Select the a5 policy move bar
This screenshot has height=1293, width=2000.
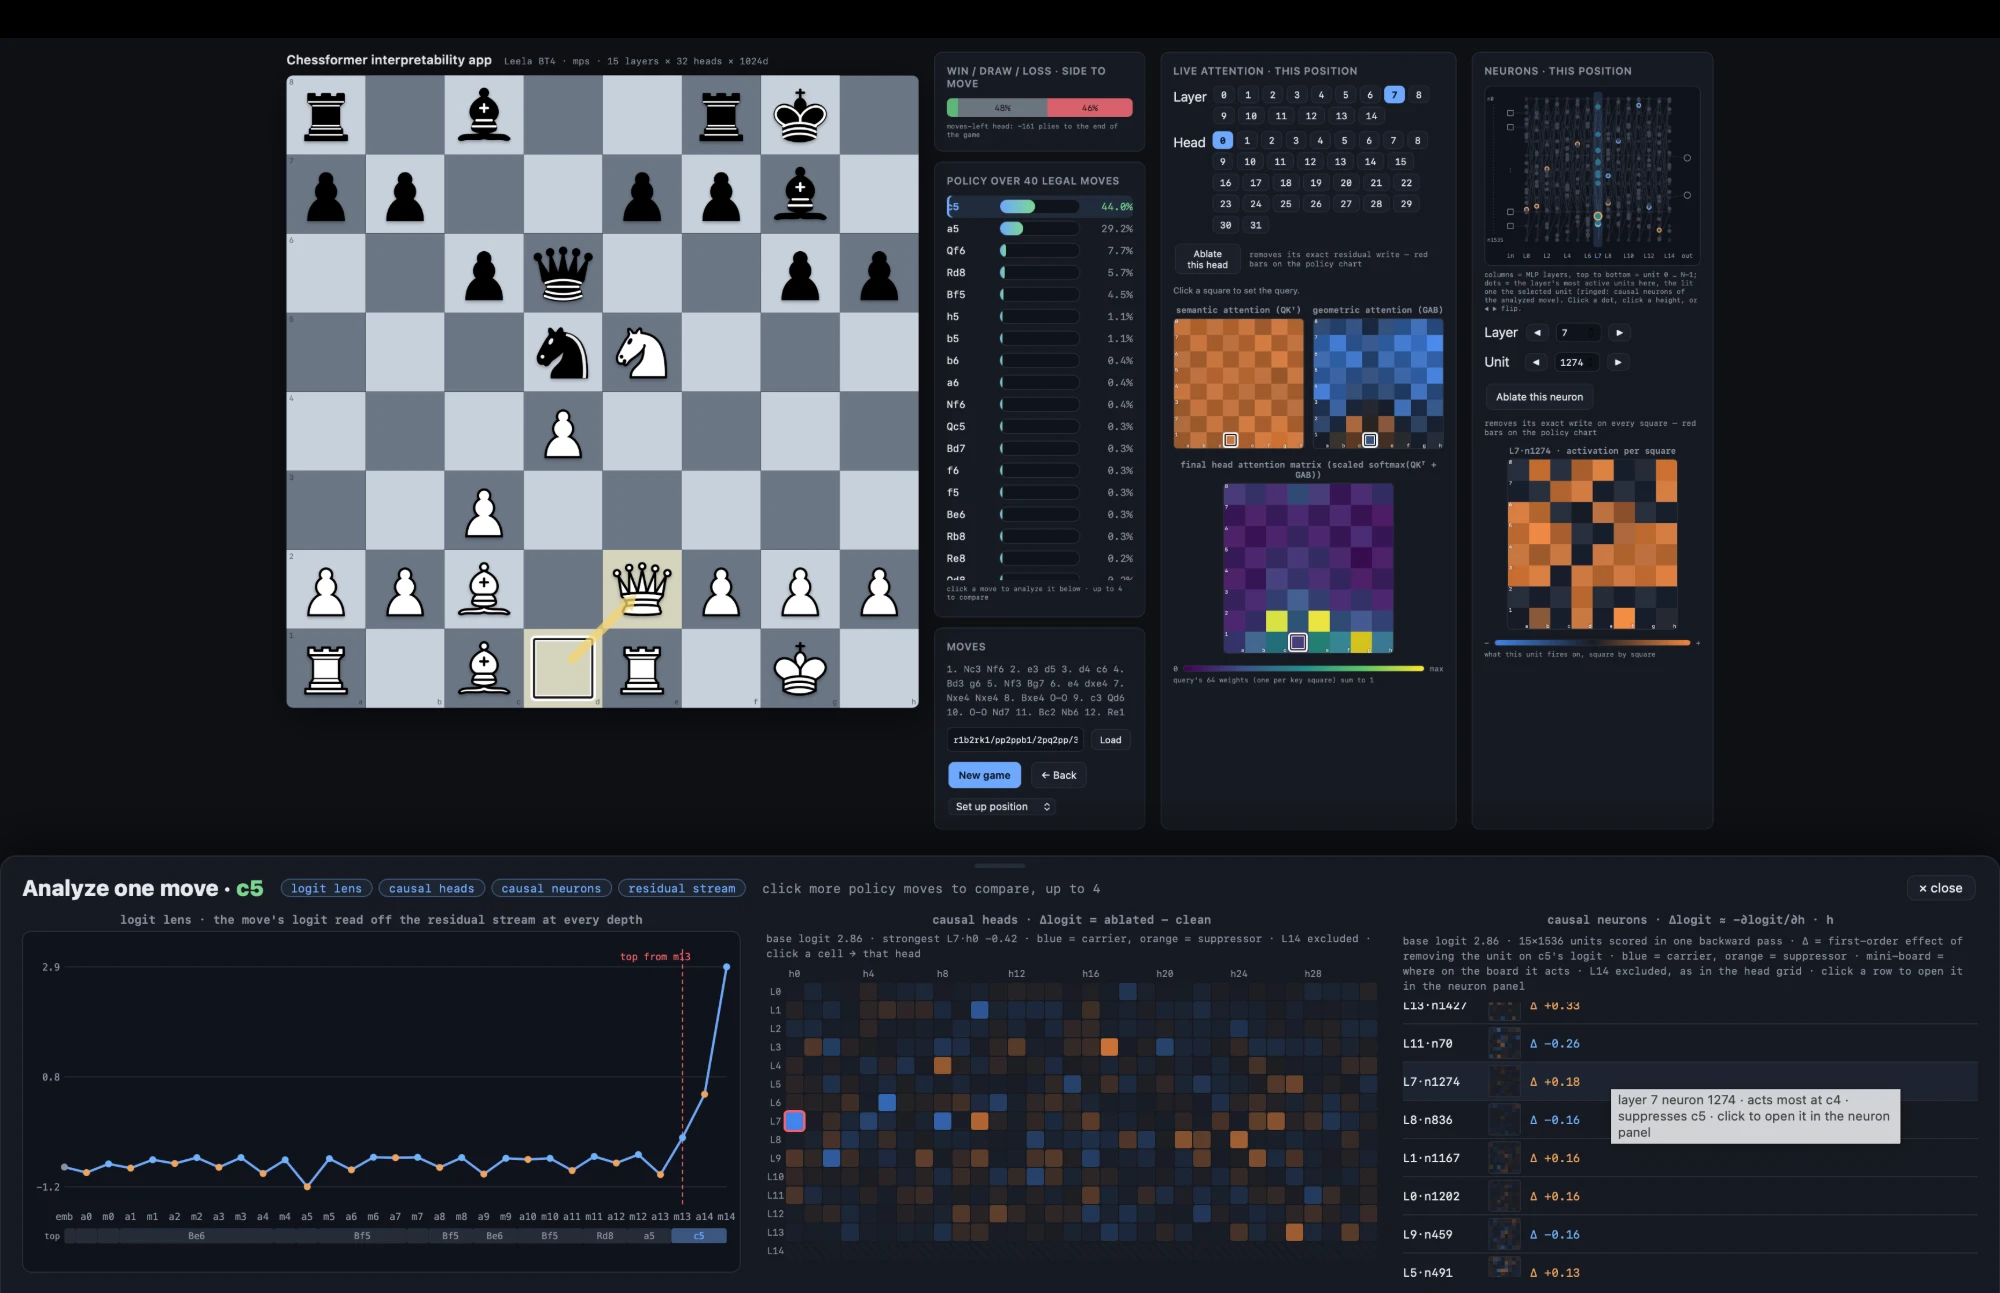coord(1040,229)
